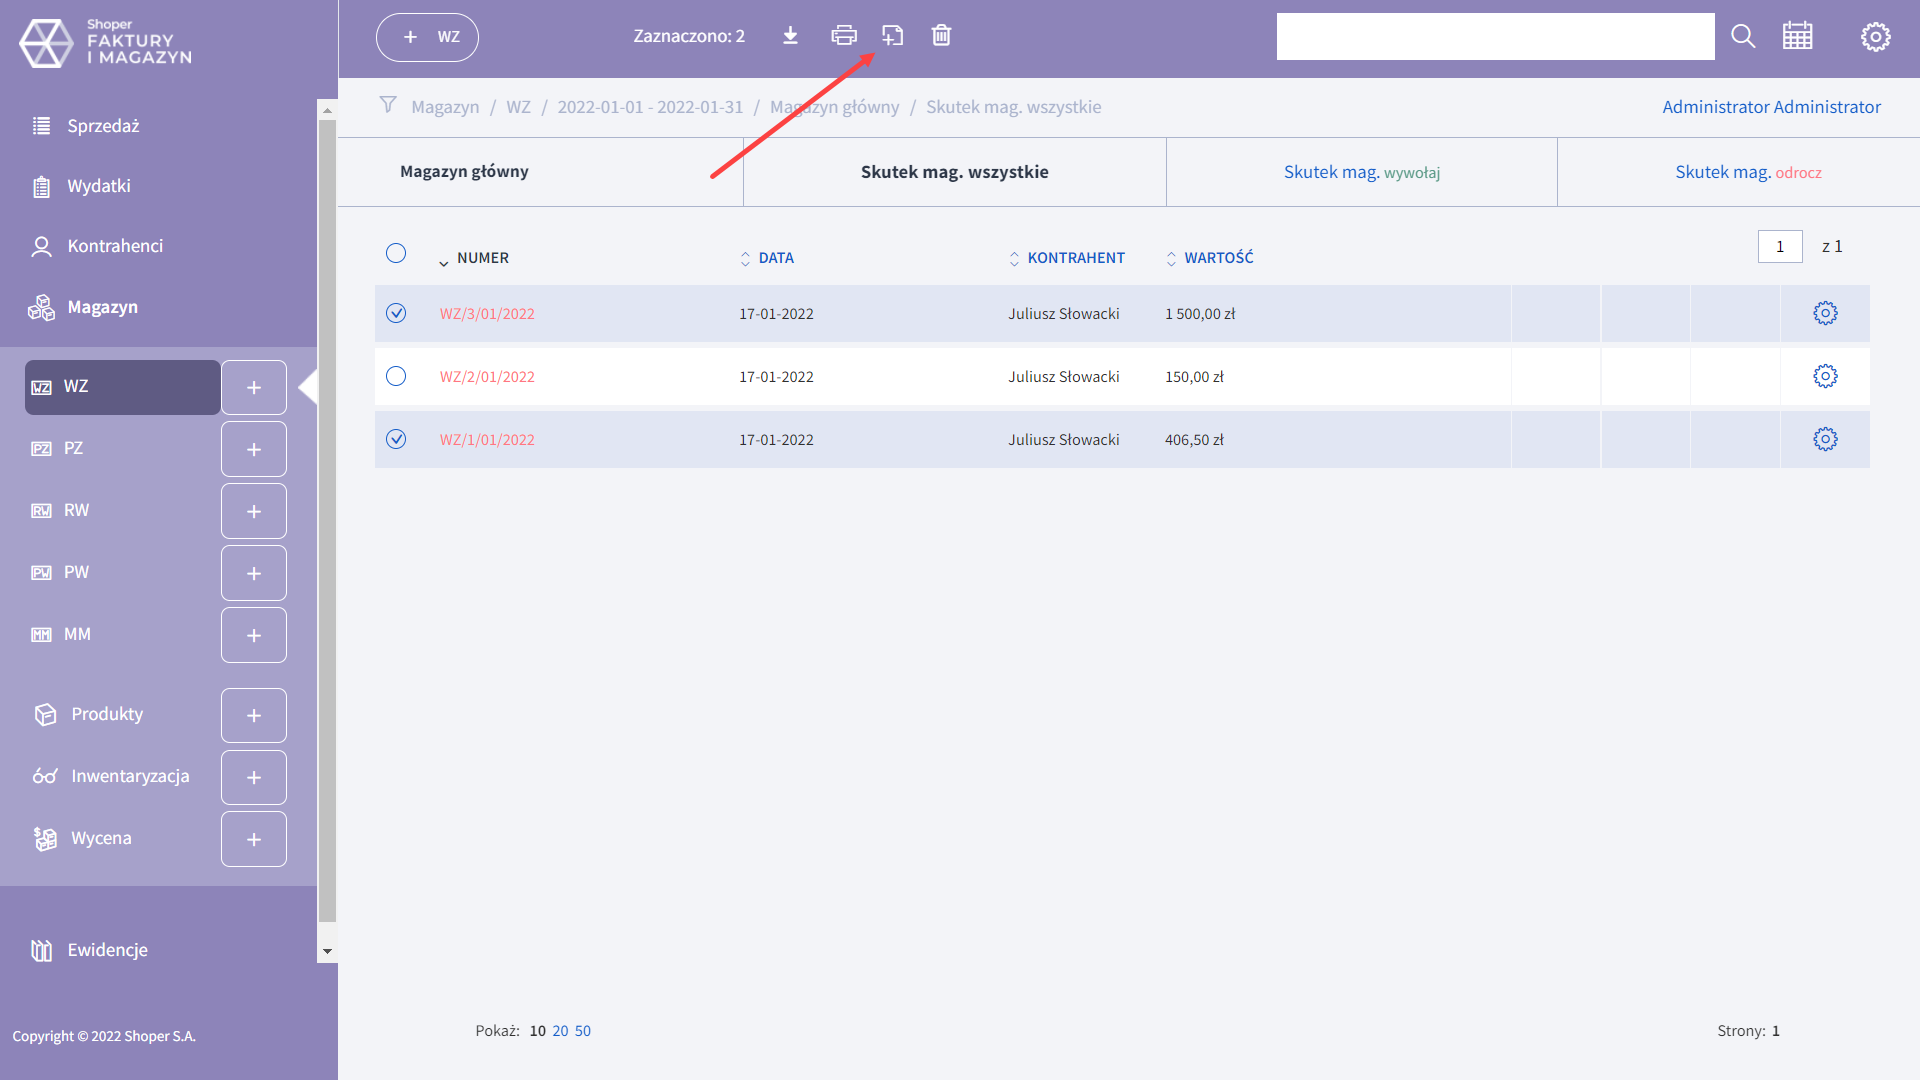
Task: Select WZ in the Magazyn submenu
Action: pyautogui.click(x=122, y=387)
